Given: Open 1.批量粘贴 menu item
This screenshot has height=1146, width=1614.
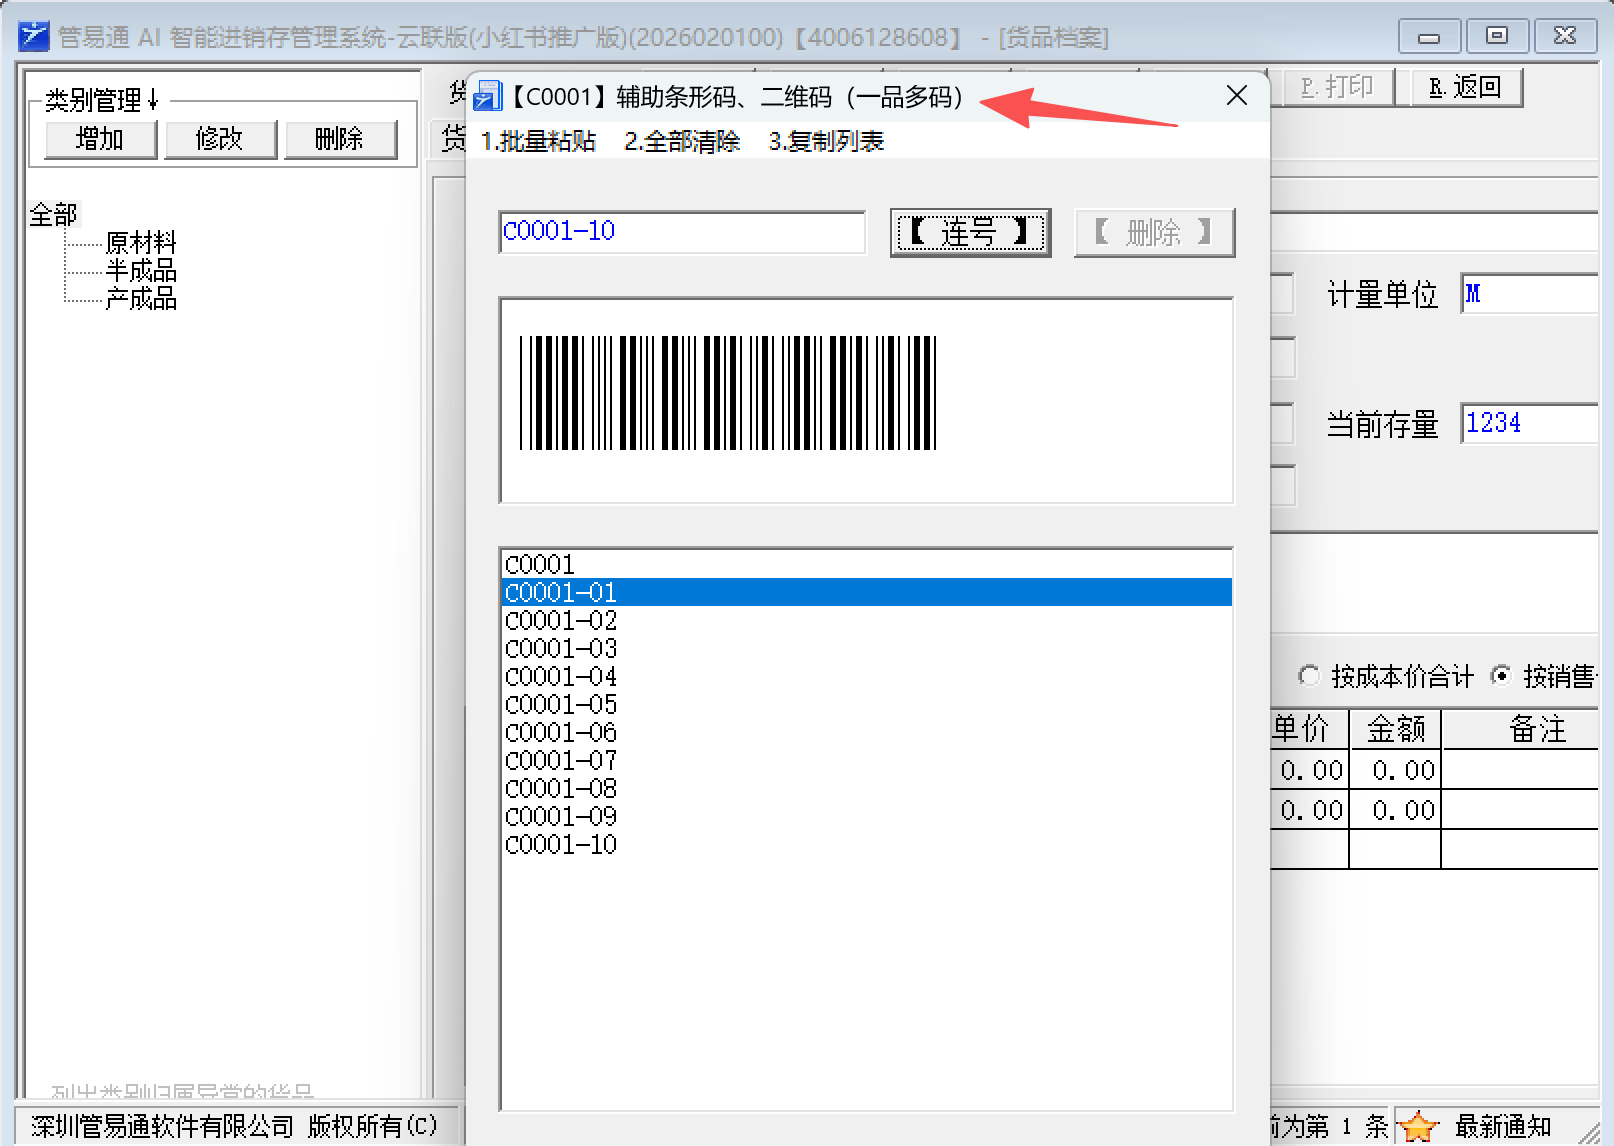Looking at the screenshot, I should (x=538, y=142).
